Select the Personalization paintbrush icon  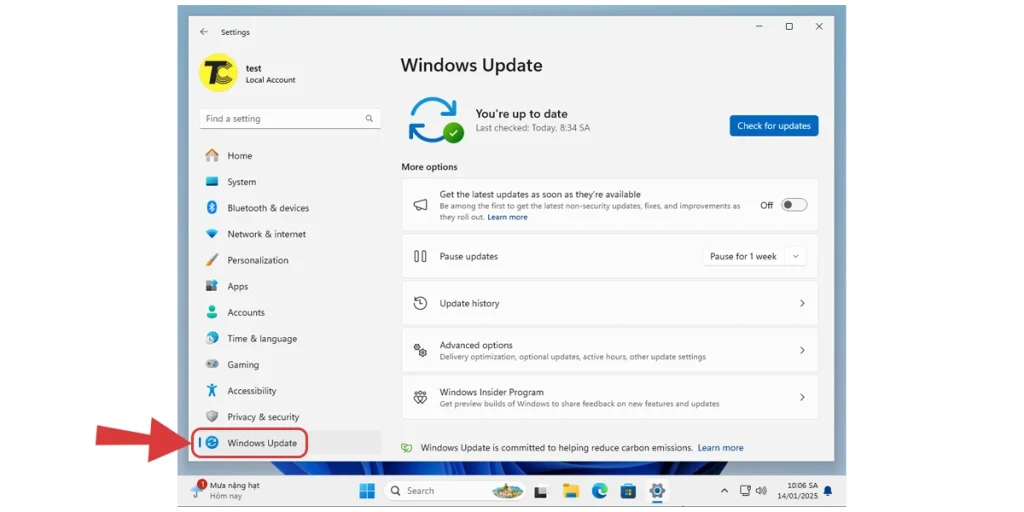[212, 260]
